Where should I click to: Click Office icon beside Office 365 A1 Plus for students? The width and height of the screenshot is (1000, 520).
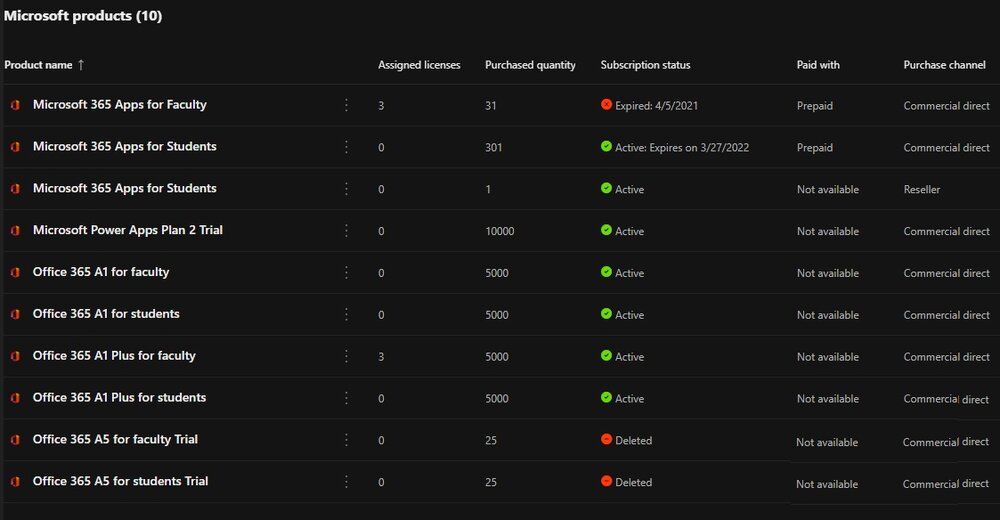[x=15, y=398]
